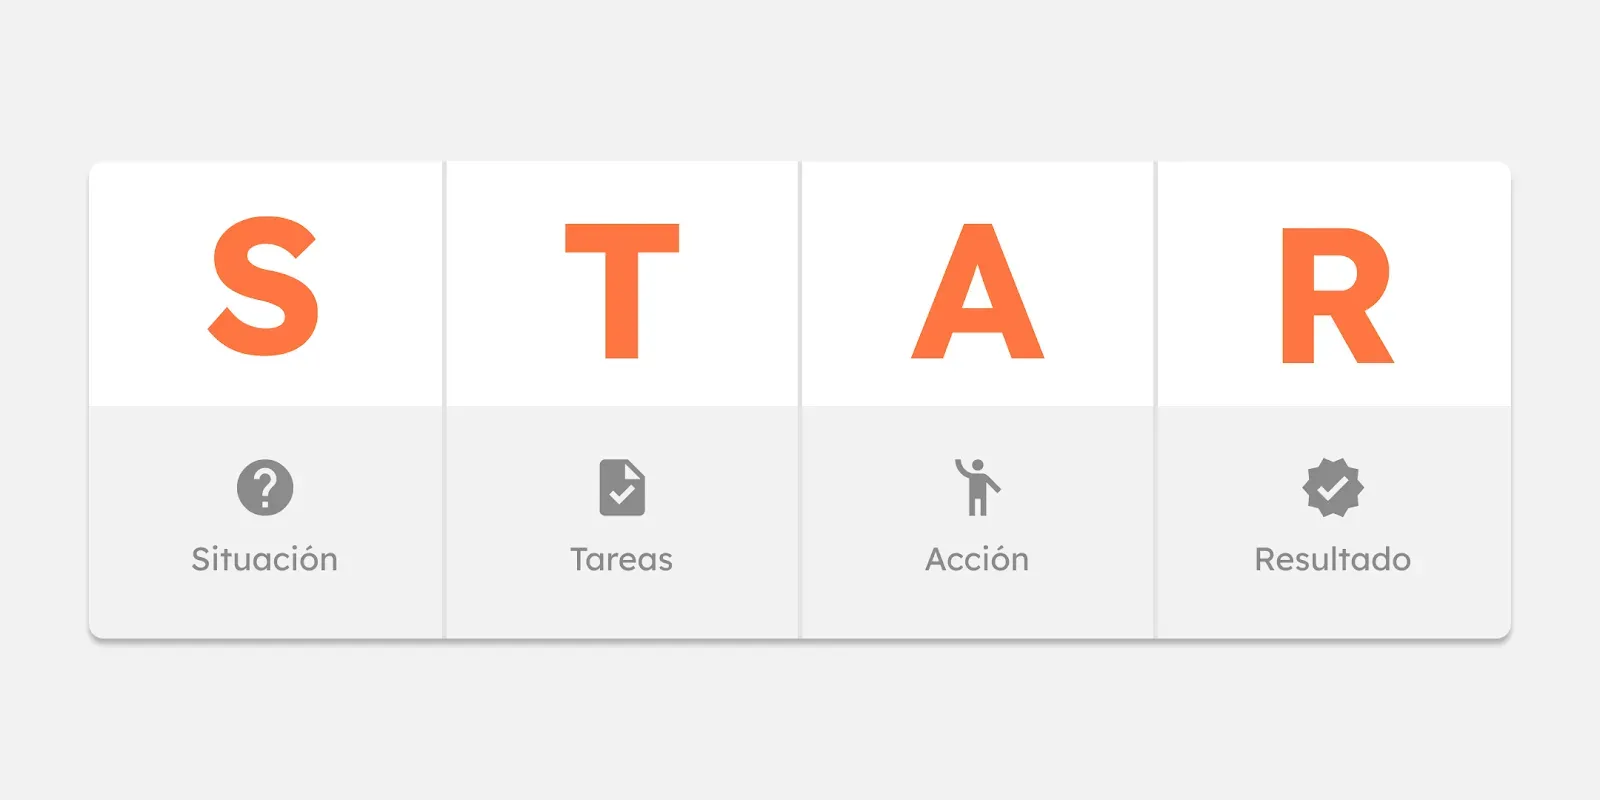Select the large orange letter R
Image resolution: width=1600 pixels, height=800 pixels.
pos(1337,295)
